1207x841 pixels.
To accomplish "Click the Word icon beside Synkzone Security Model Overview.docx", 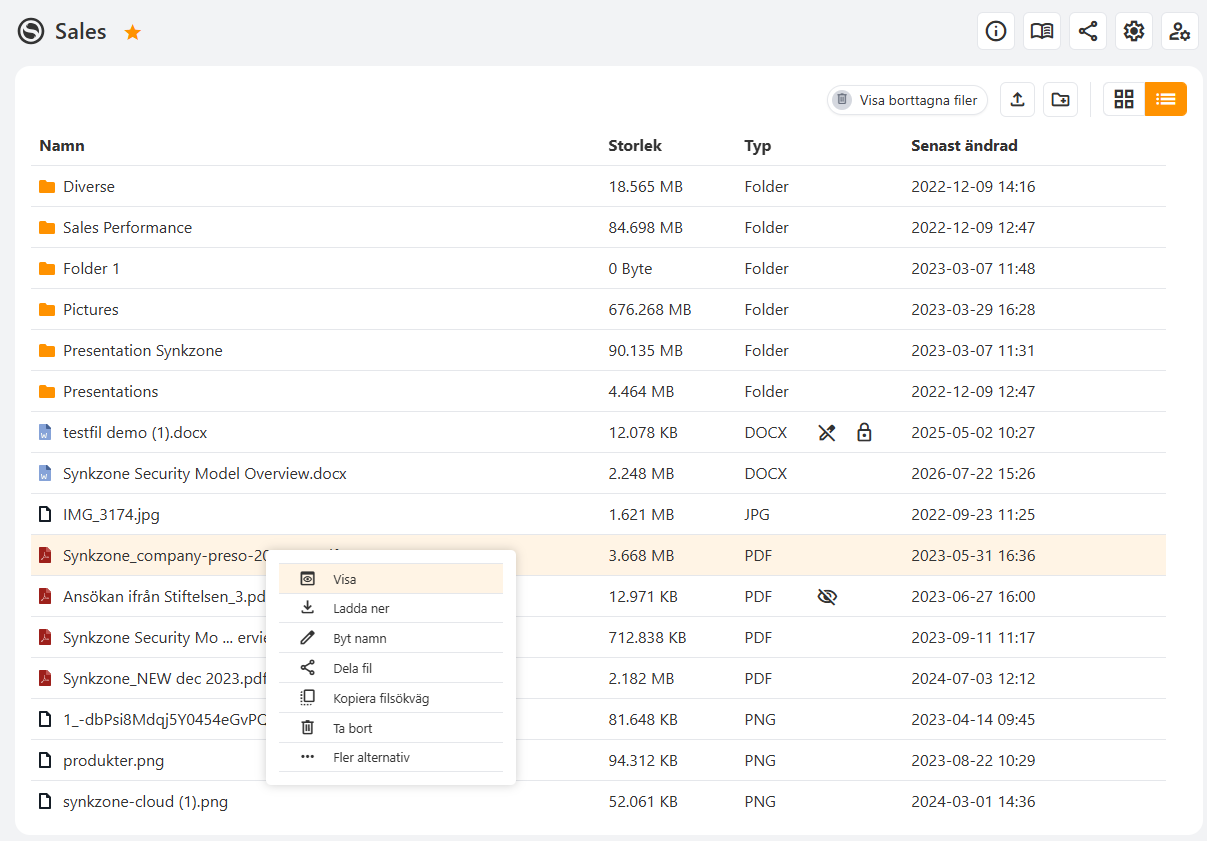I will [45, 474].
